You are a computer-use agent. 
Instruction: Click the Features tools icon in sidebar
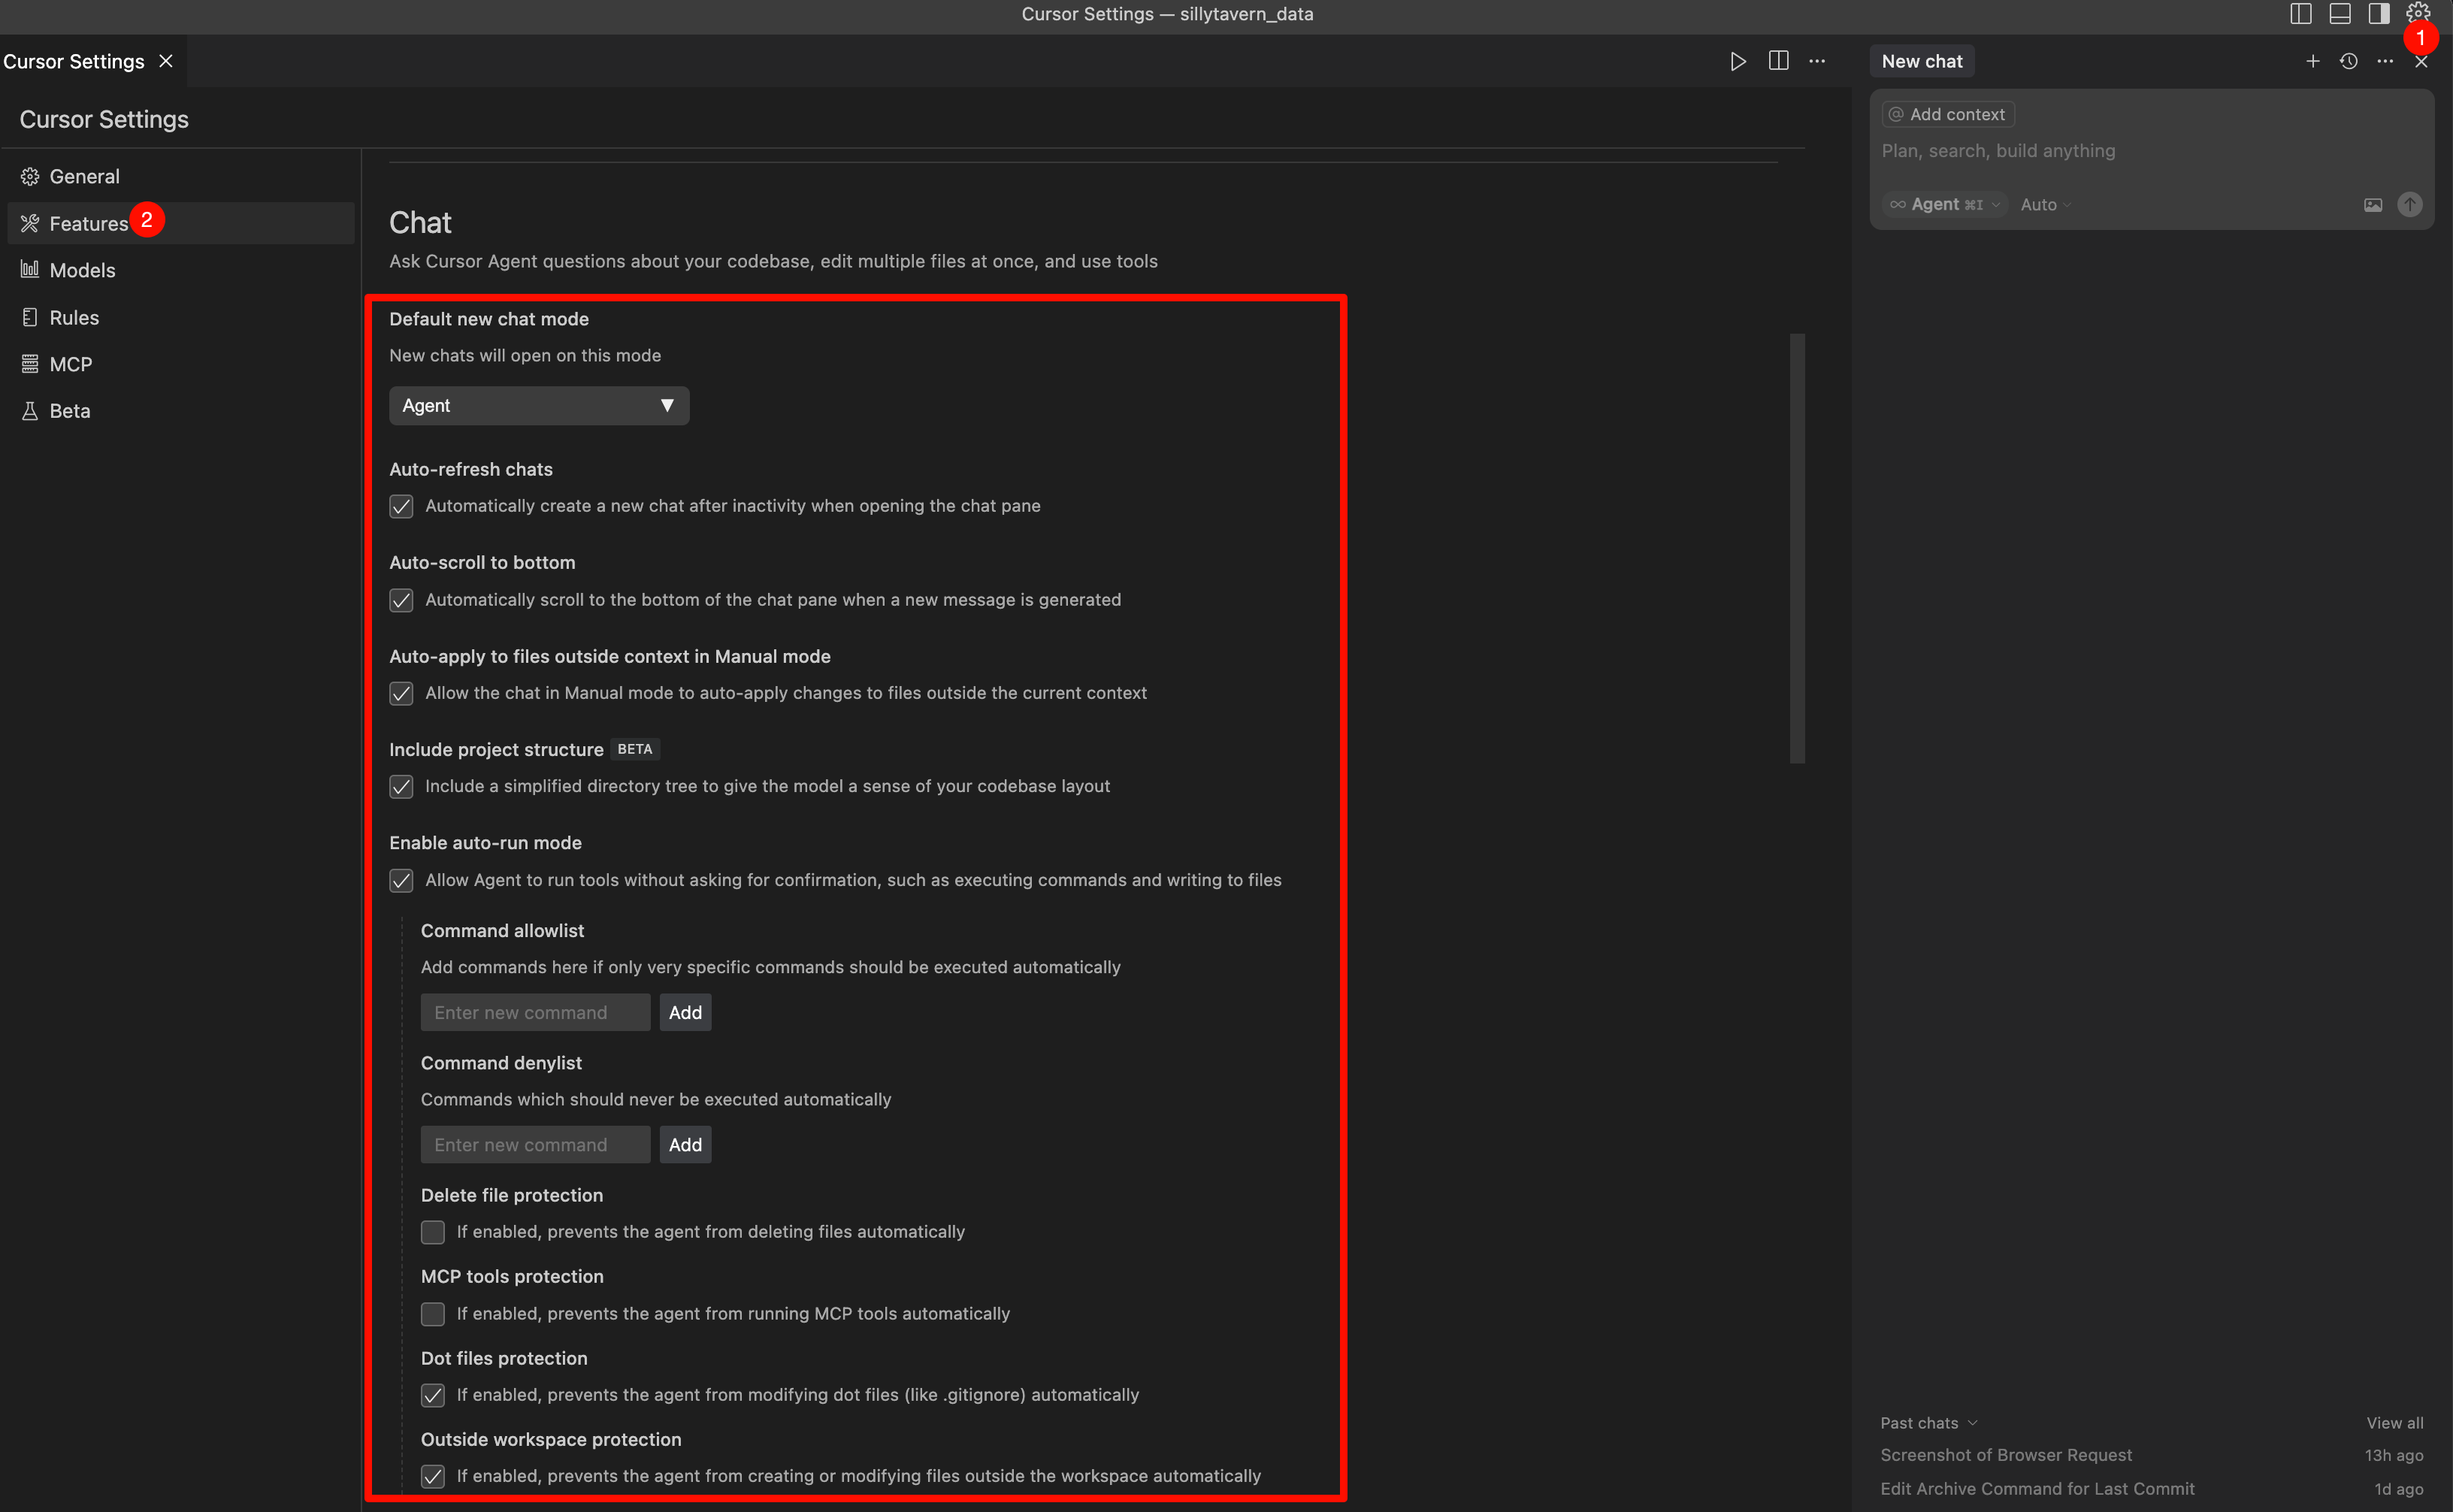(30, 223)
